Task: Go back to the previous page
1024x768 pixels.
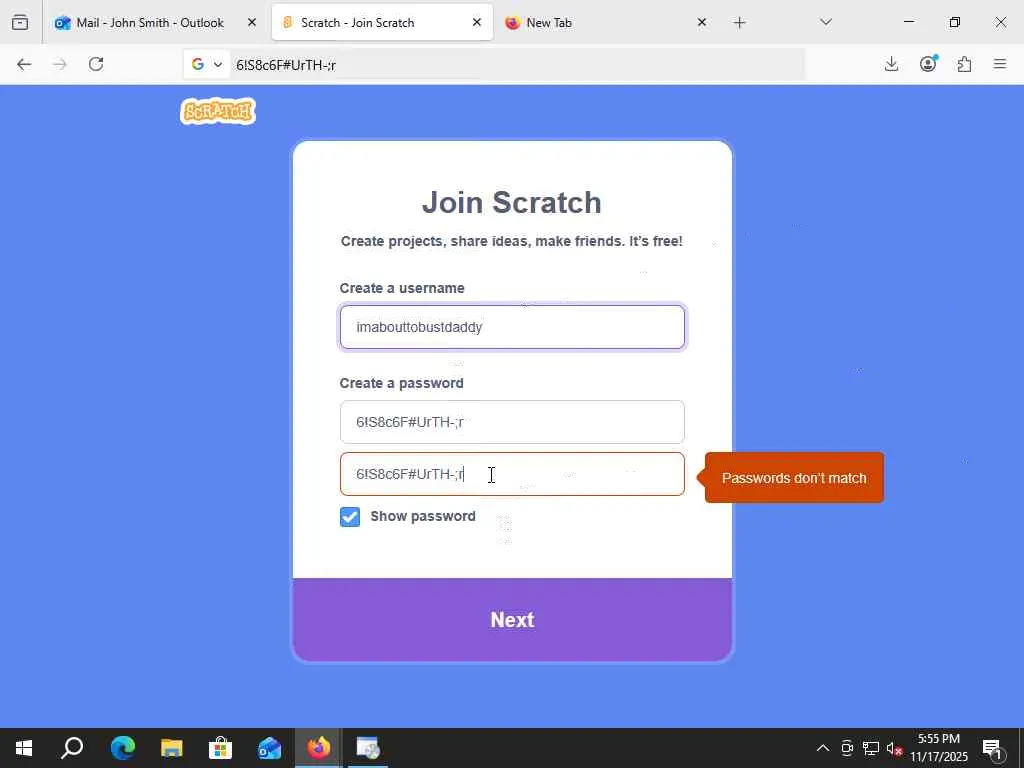Action: (x=24, y=64)
